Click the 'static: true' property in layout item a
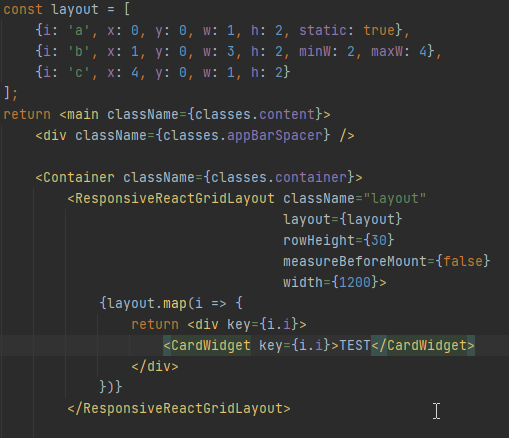Image resolution: width=509 pixels, height=438 pixels. tap(347, 30)
